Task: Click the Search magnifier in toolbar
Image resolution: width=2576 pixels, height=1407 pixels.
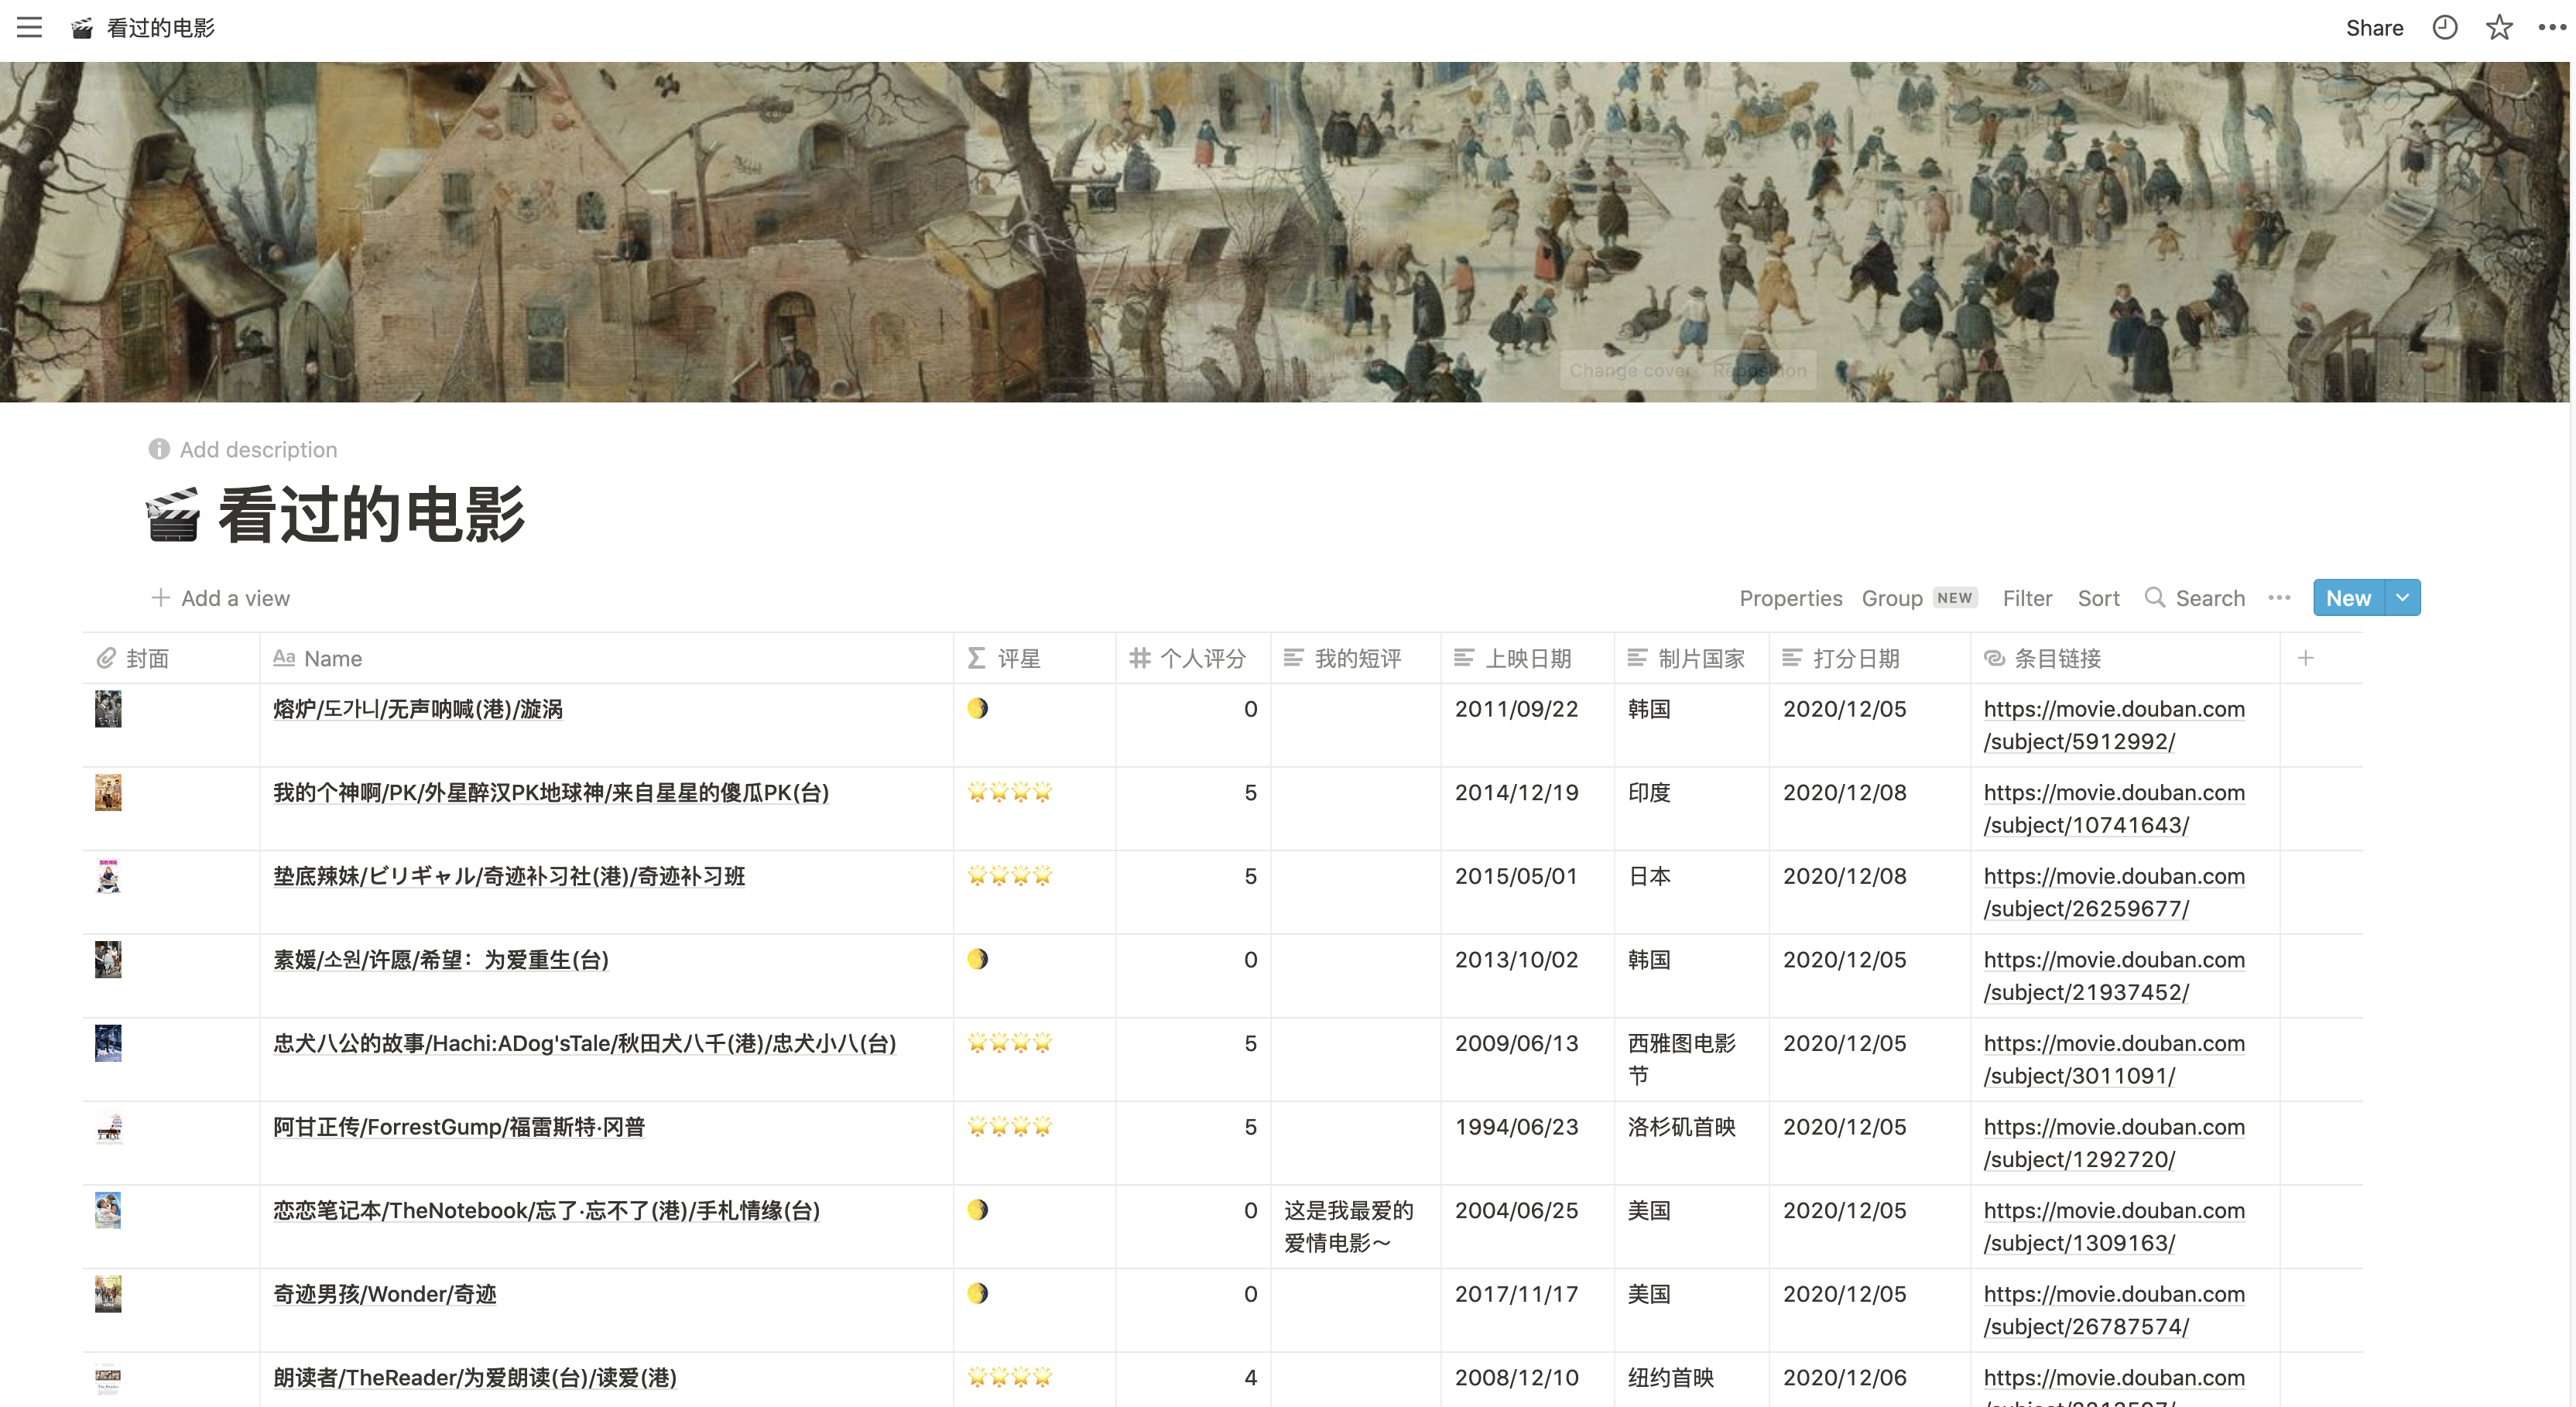Action: pyautogui.click(x=2155, y=597)
